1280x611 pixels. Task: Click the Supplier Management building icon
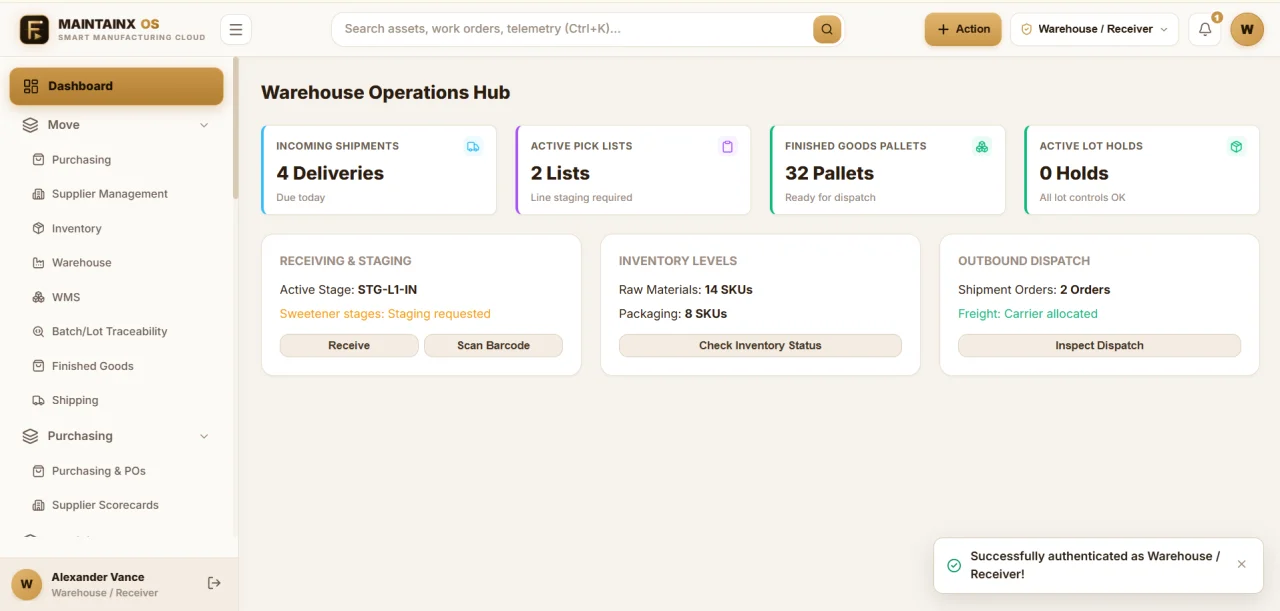tap(38, 194)
